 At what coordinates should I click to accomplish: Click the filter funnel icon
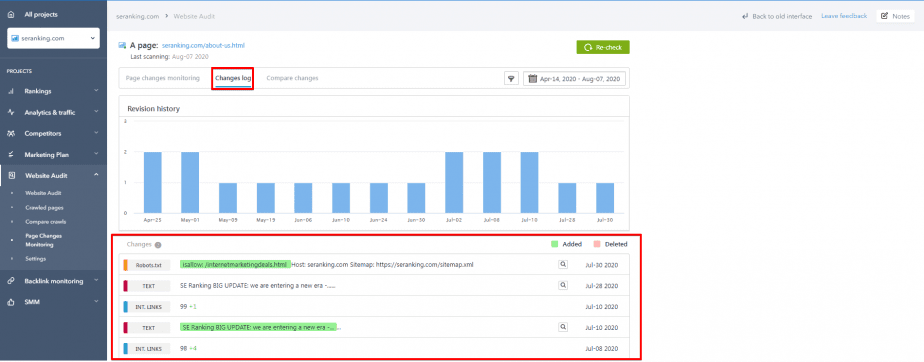pos(511,78)
